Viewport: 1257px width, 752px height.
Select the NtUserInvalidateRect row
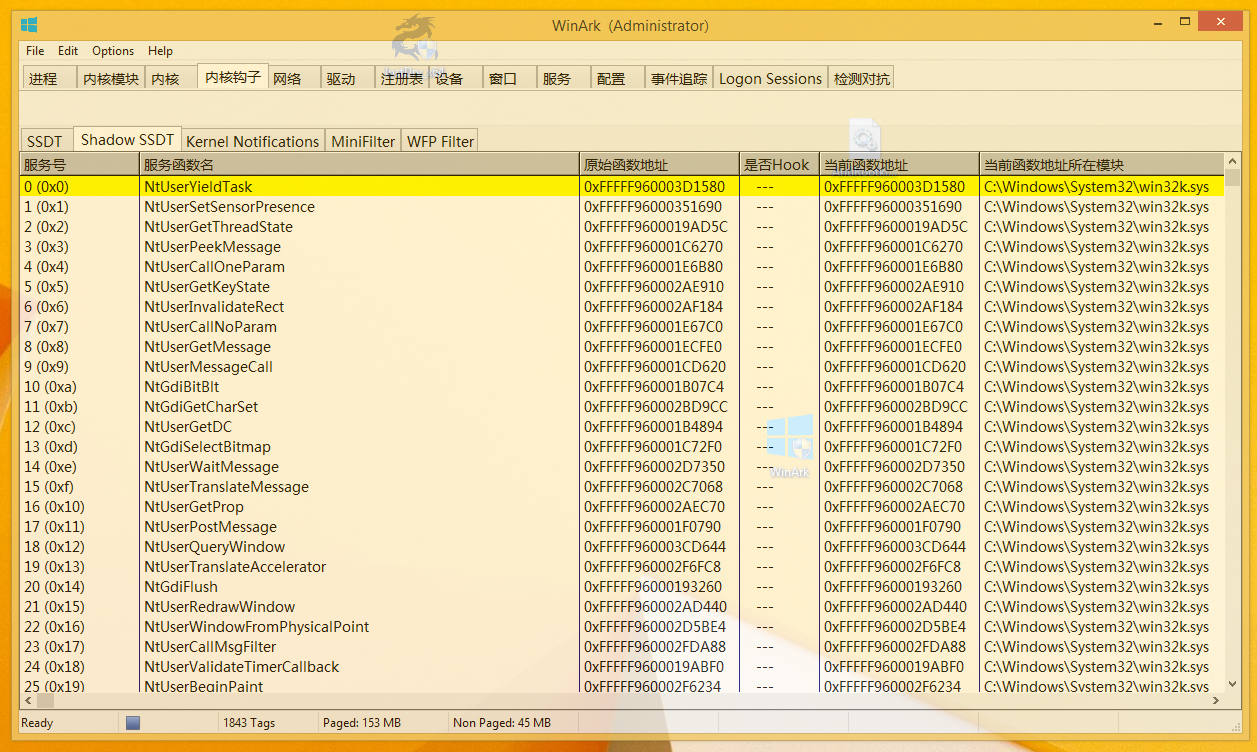click(622, 306)
